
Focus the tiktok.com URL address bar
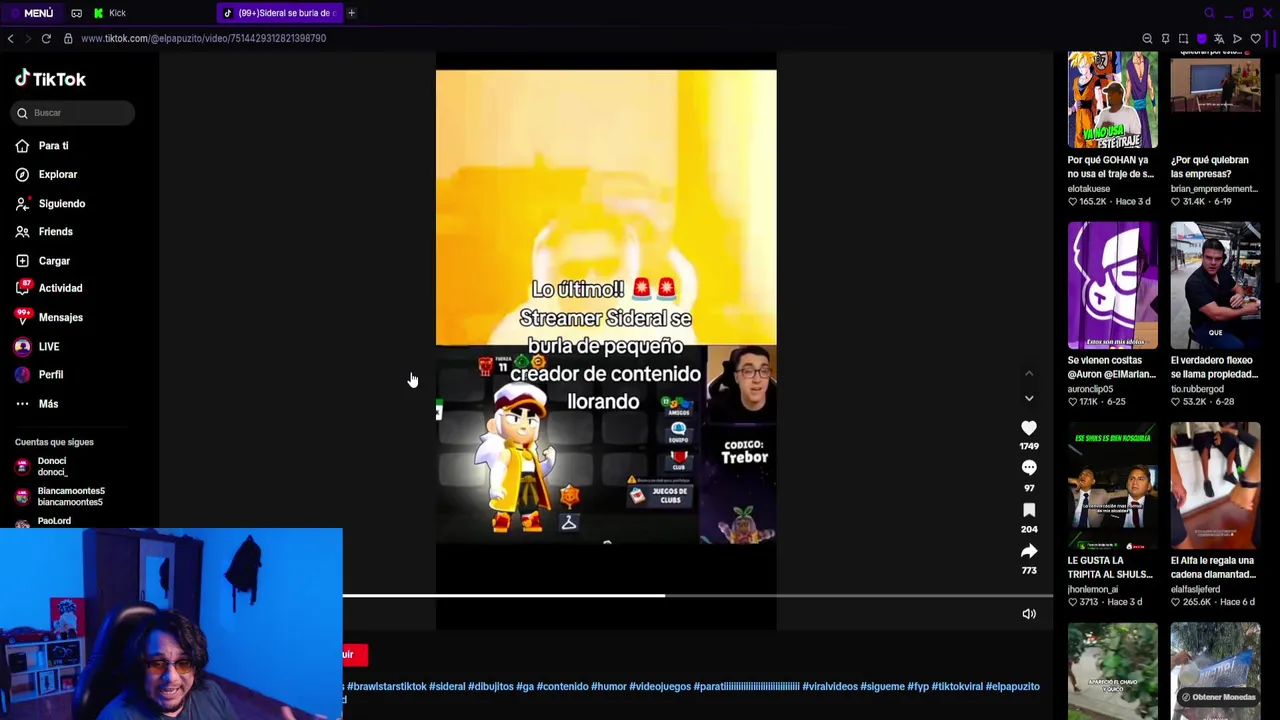point(203,38)
